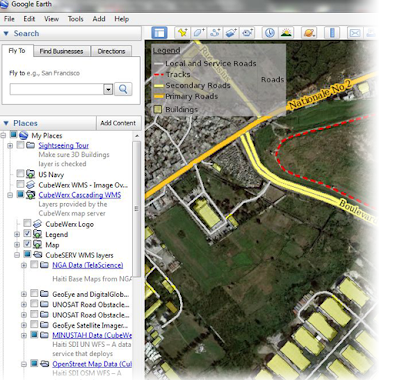Screen dimensions: 400x380
Task: Enable CubeWerx WMS Image Overlay checkbox
Action: [x=20, y=184]
